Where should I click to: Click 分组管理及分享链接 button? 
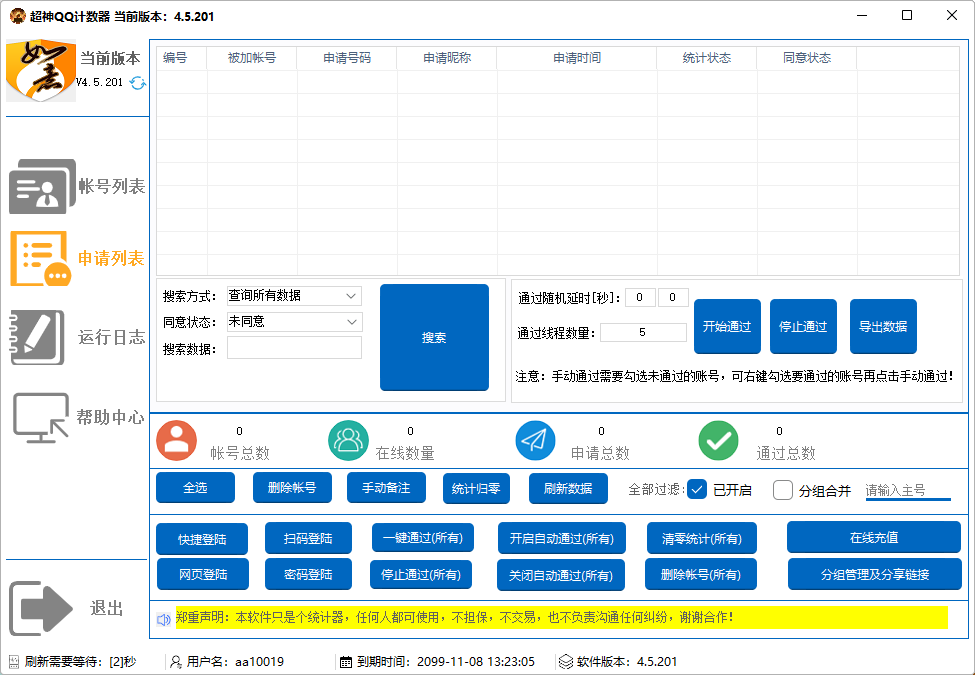(875, 574)
